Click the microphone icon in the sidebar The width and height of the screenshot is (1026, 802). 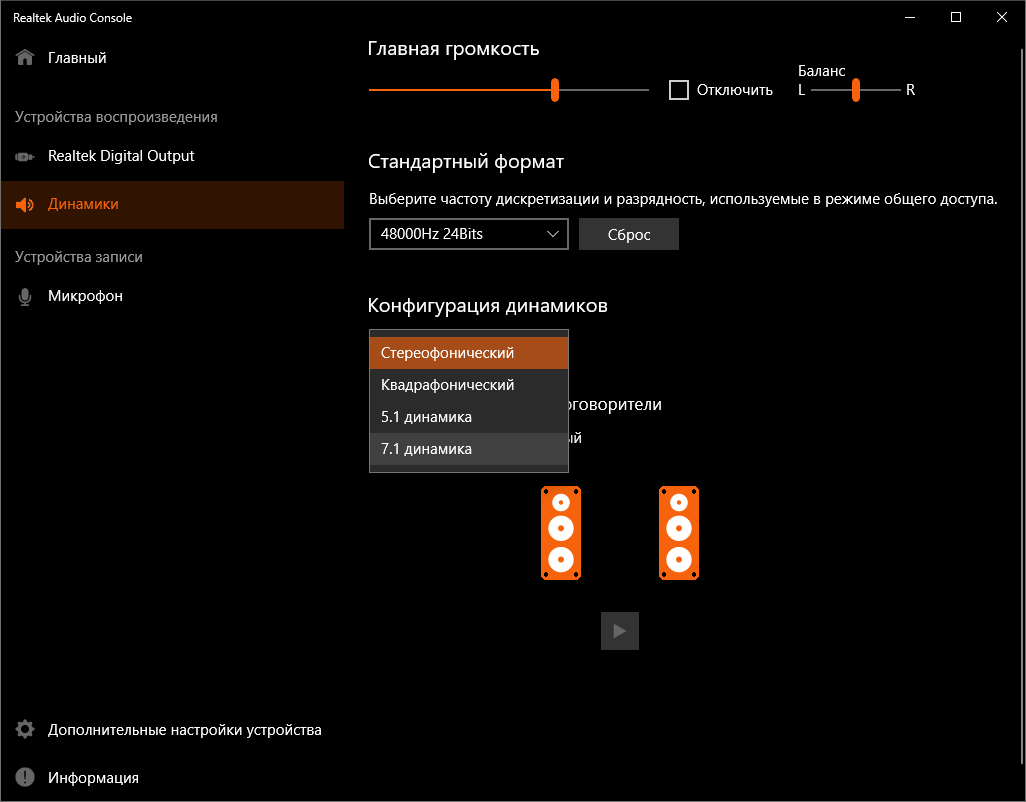[25, 297]
